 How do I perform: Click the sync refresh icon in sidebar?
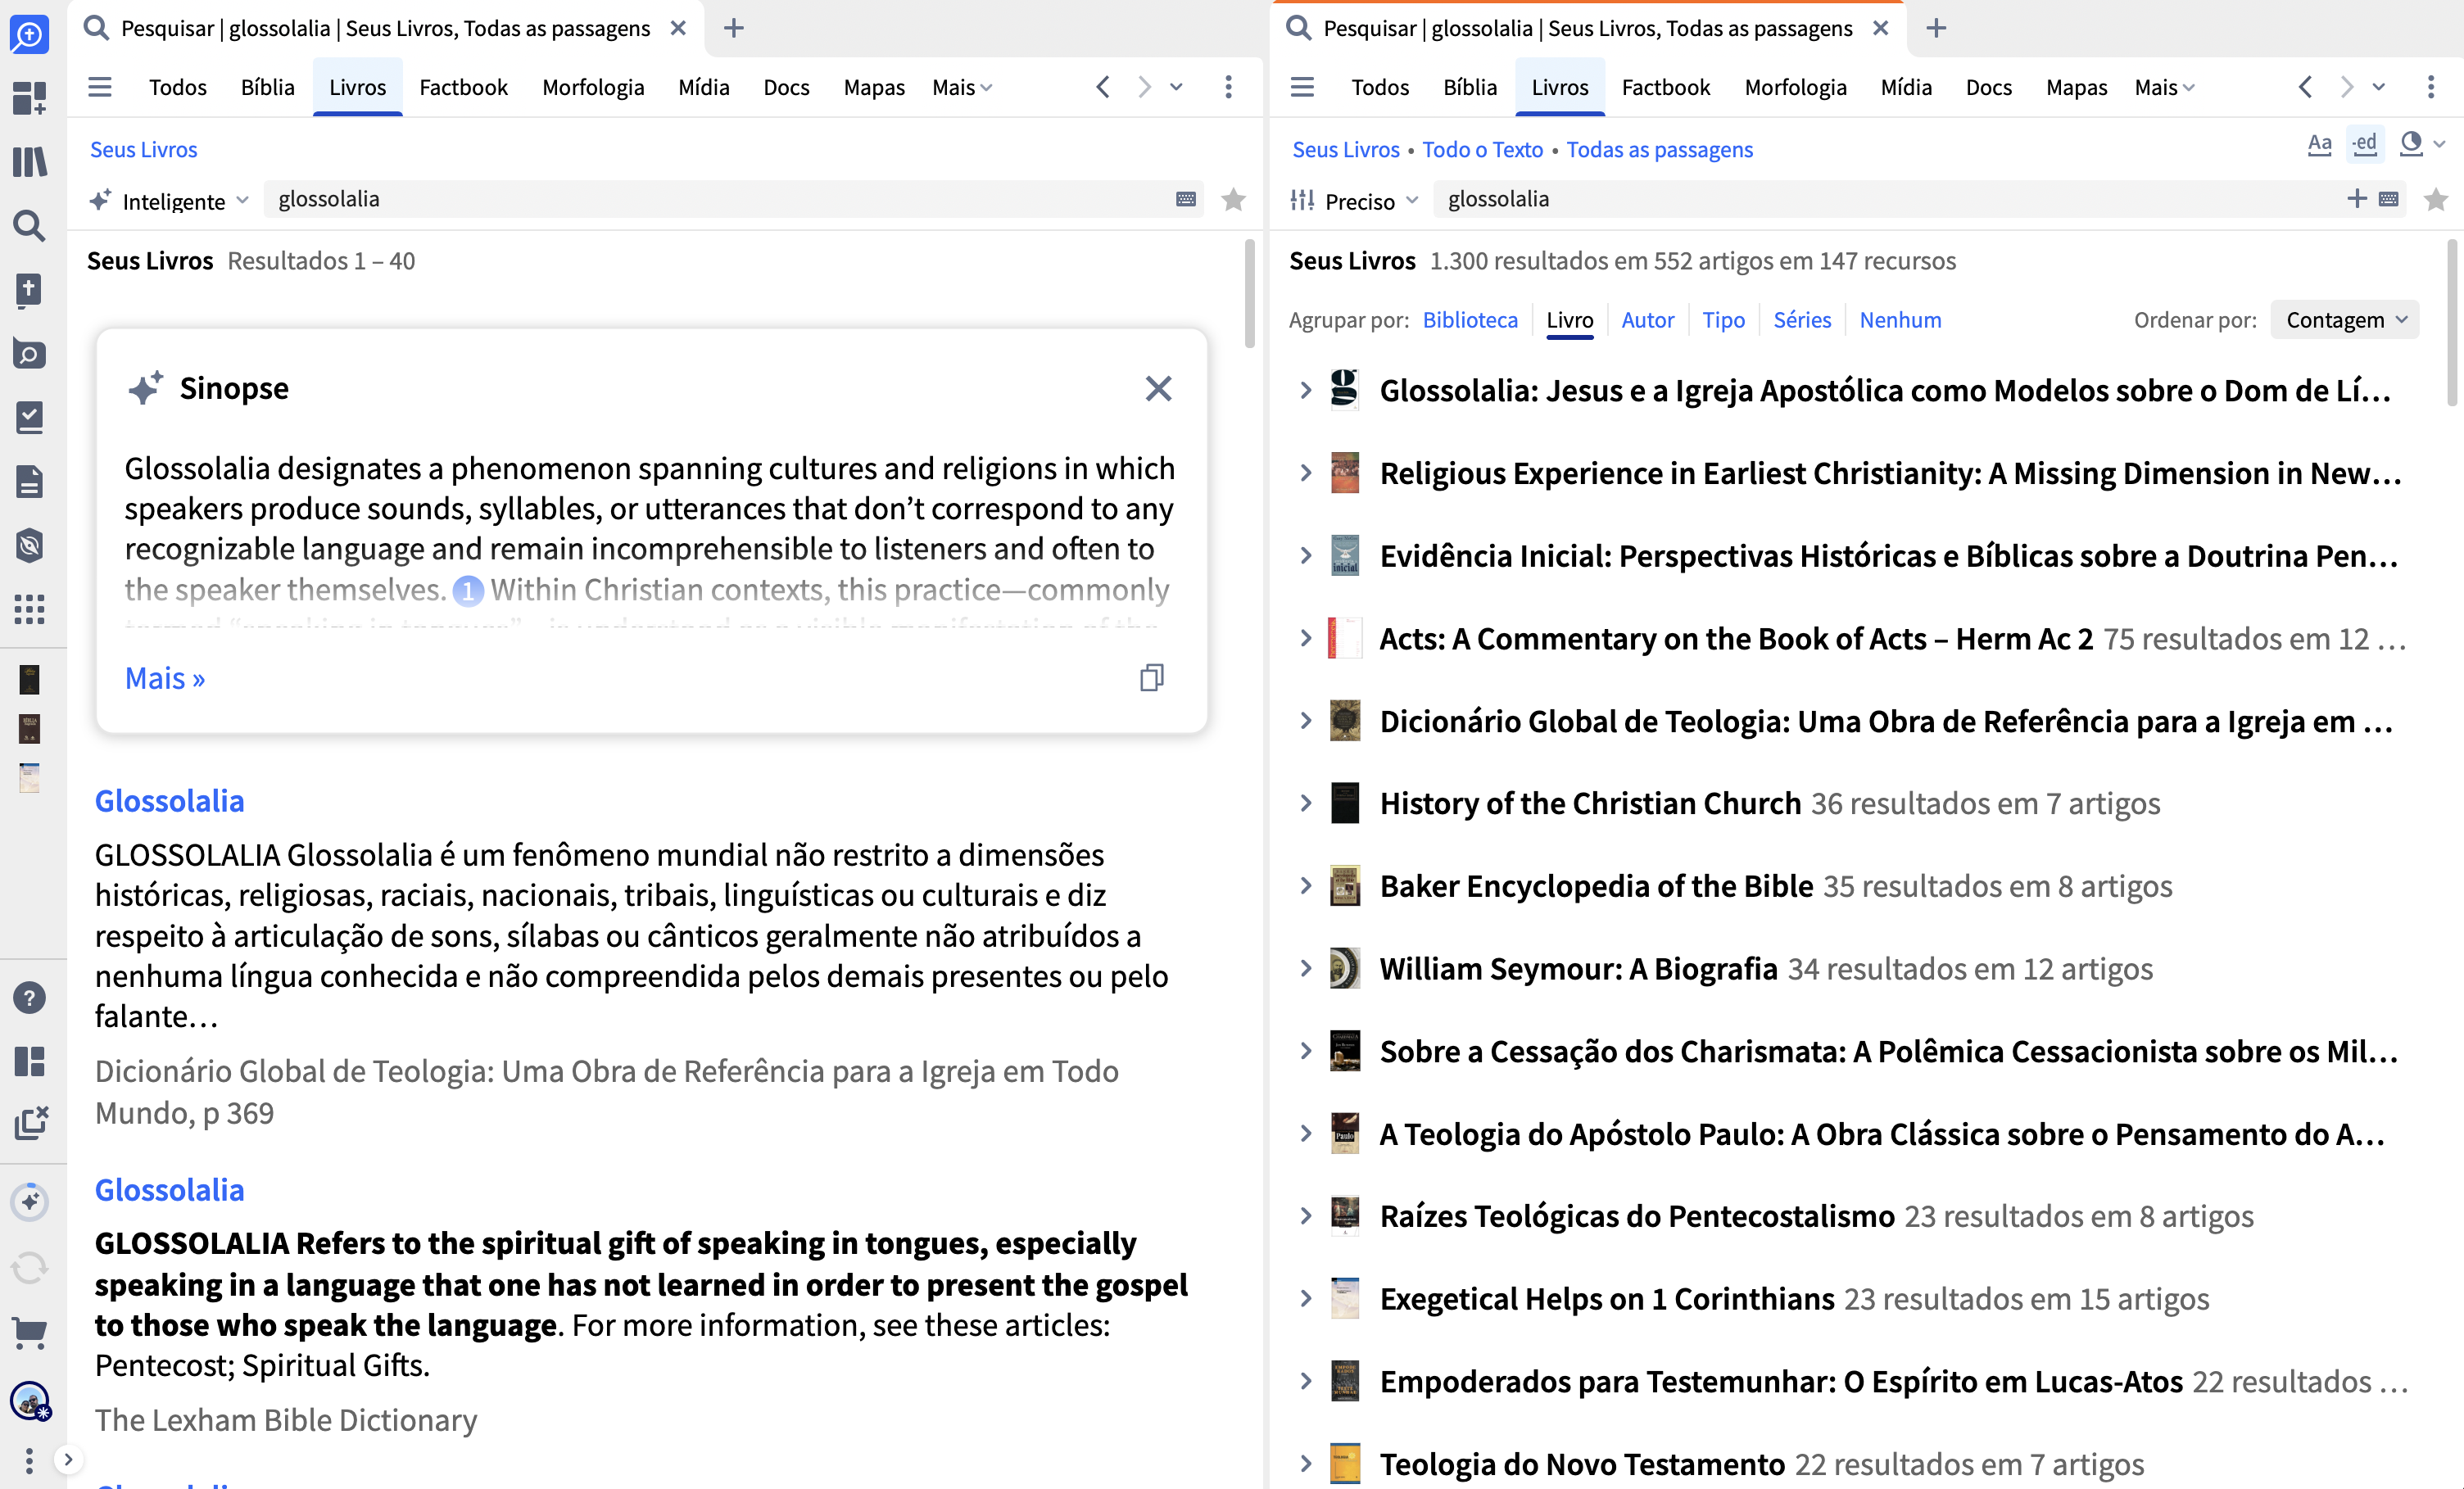pos(29,1268)
